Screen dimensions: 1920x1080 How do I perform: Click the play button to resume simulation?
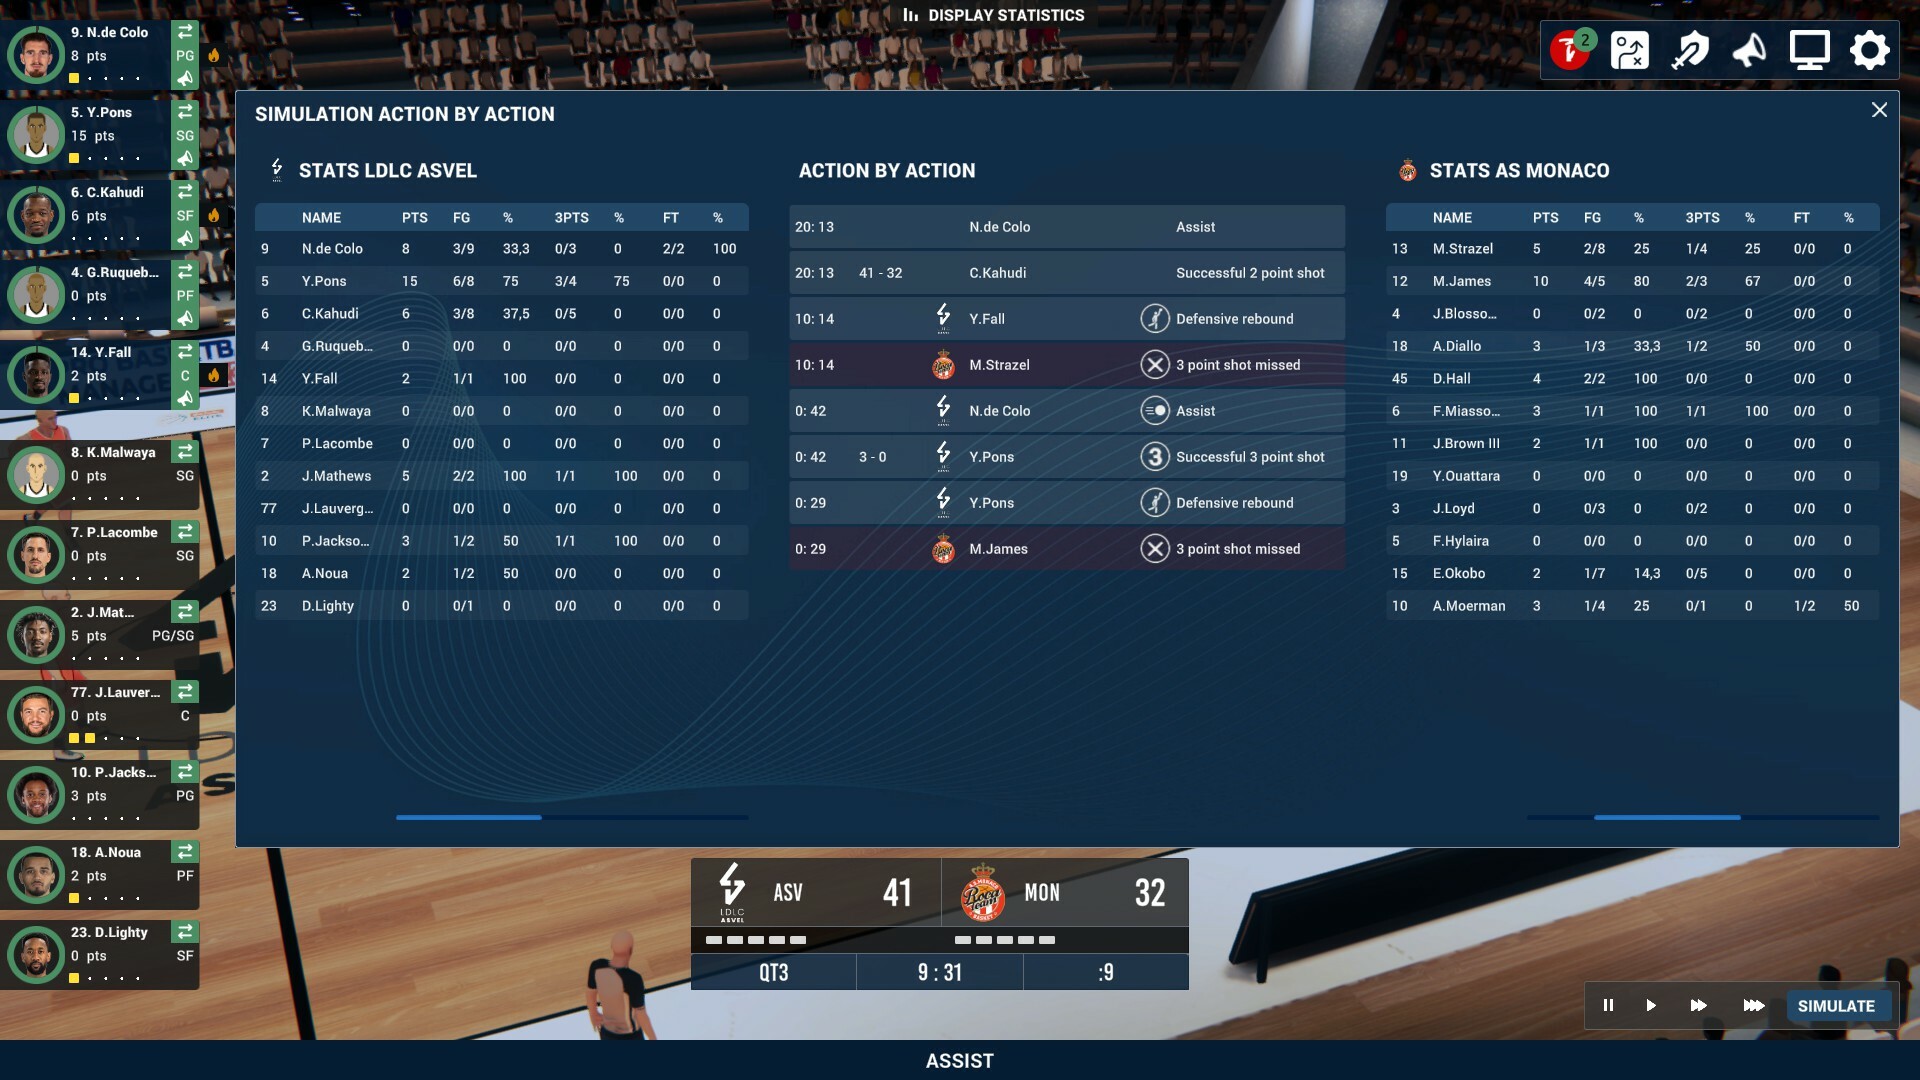pos(1652,1005)
